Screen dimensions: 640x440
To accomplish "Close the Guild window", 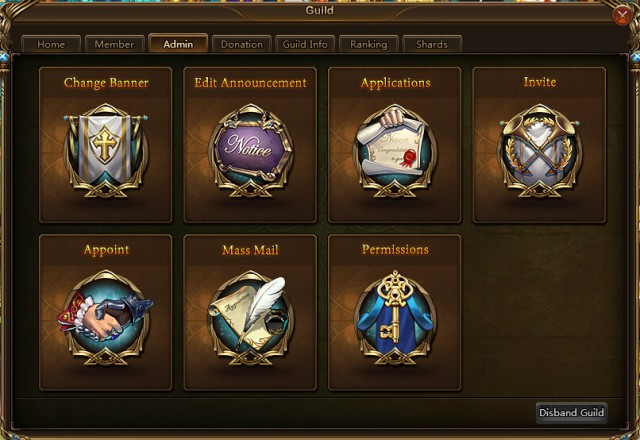I will pyautogui.click(x=622, y=16).
